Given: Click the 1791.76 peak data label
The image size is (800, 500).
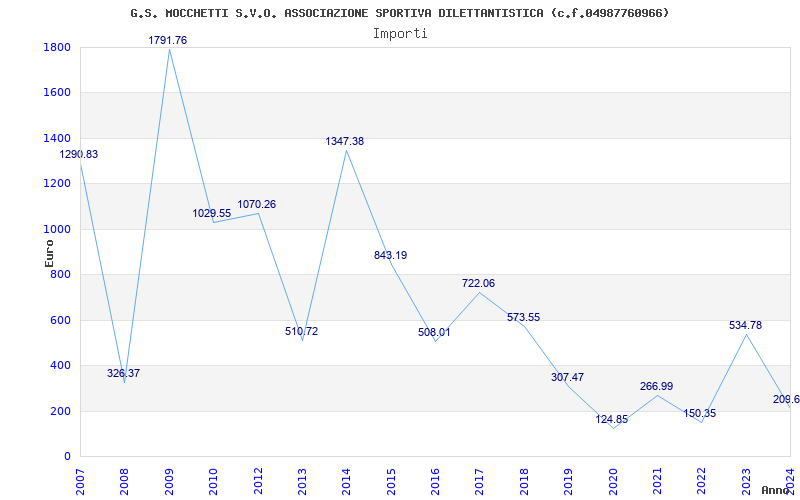Looking at the screenshot, I should click(168, 40).
